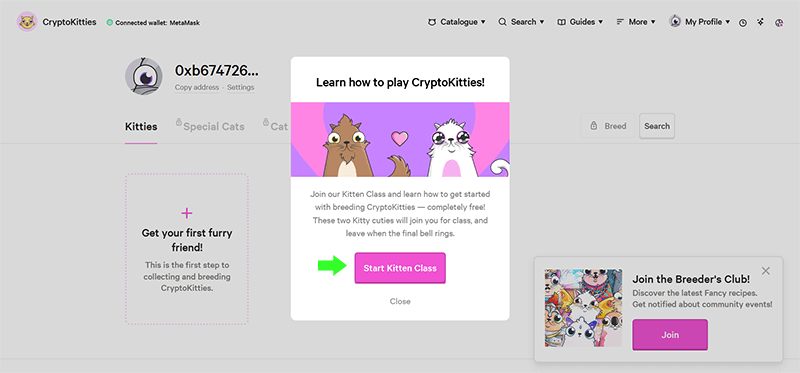The width and height of the screenshot is (800, 373).
Task: Click the Learn how to play heading
Action: click(x=400, y=82)
